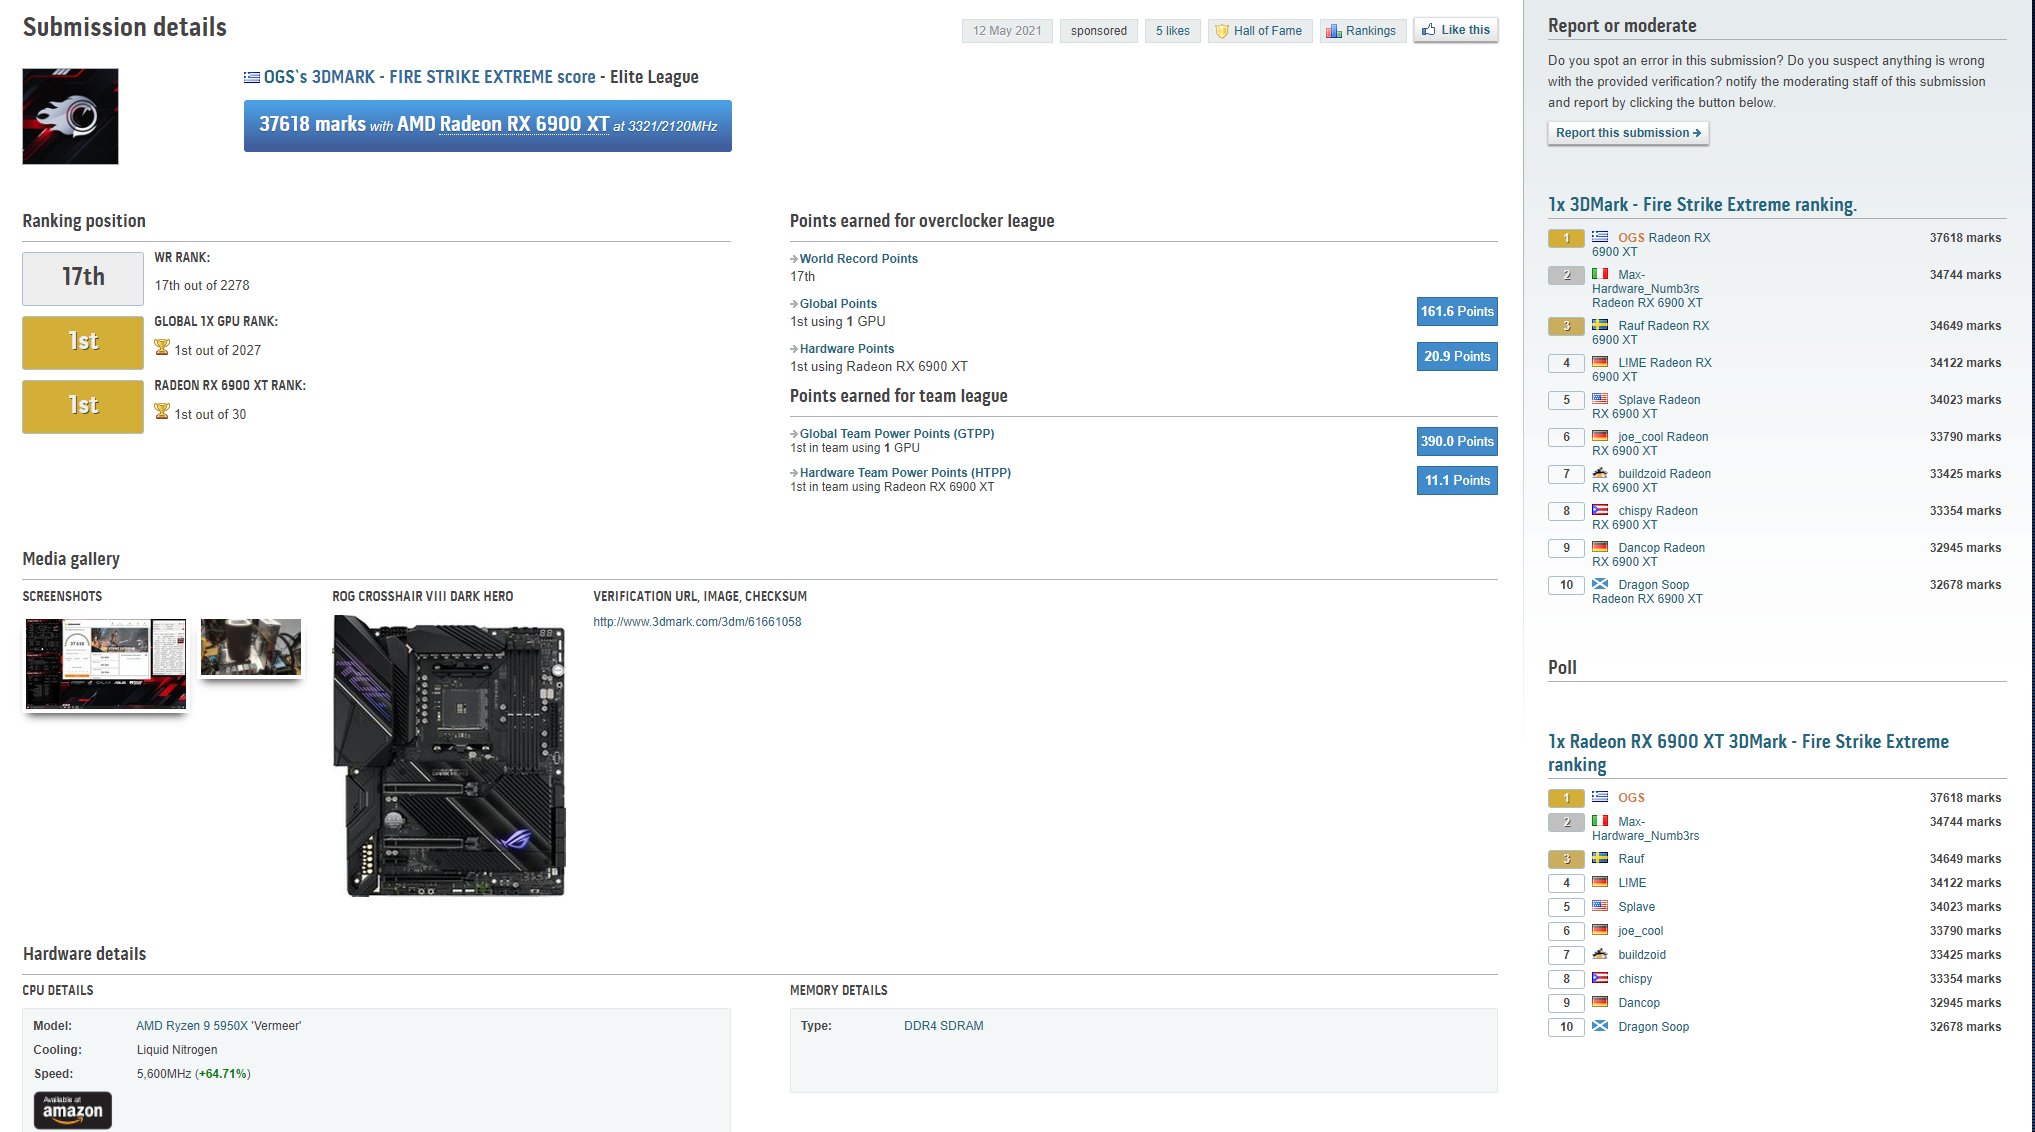
Task: Open Hall of Fame shield link
Action: (x=1259, y=31)
